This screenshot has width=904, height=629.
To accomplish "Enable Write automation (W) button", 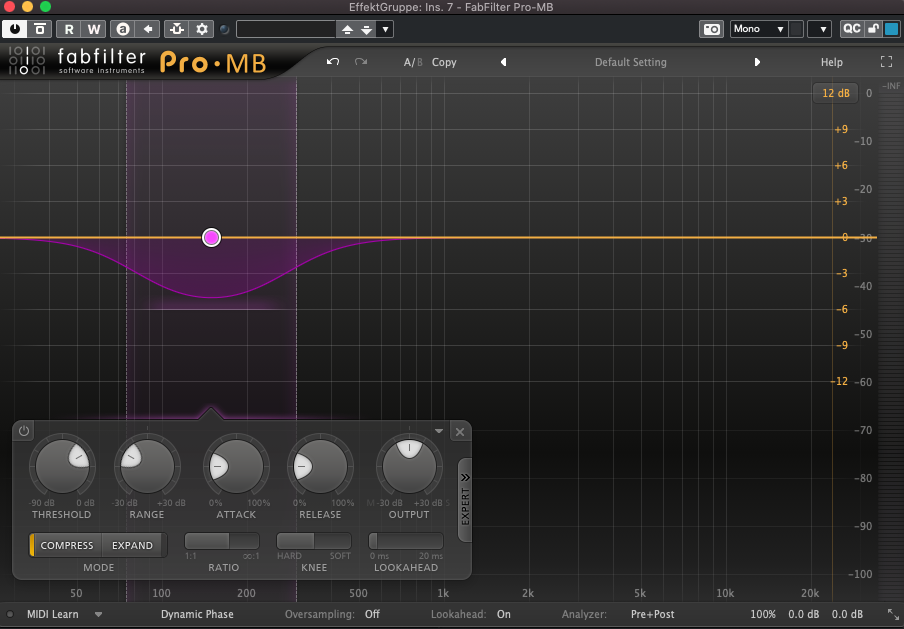I will 93,29.
